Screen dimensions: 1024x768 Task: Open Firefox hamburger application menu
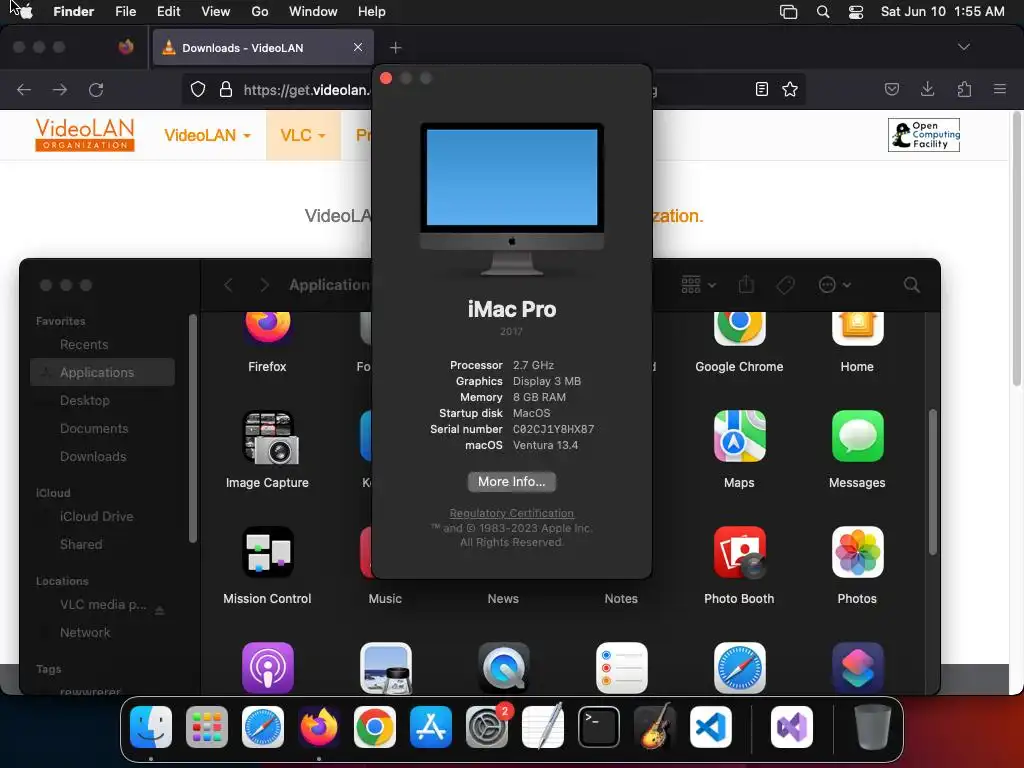pos(999,89)
